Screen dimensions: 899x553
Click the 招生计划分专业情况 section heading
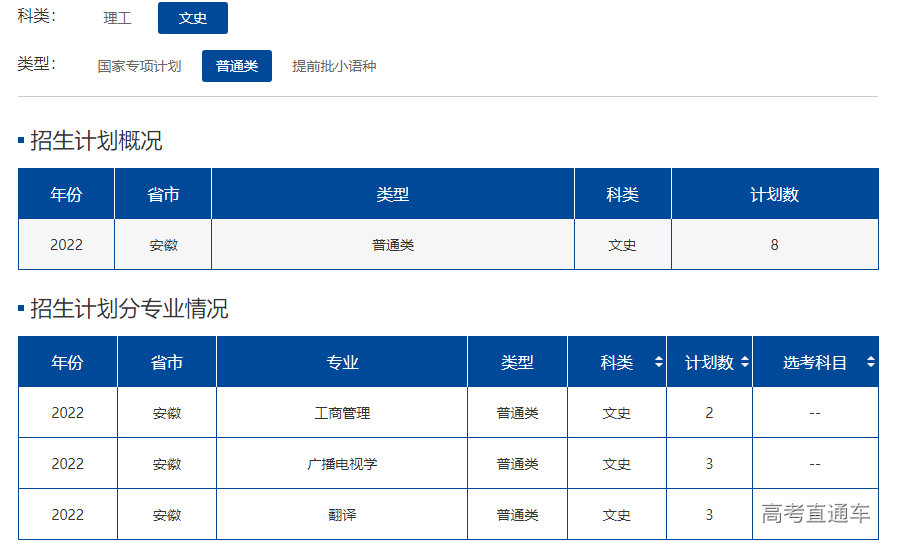(129, 309)
